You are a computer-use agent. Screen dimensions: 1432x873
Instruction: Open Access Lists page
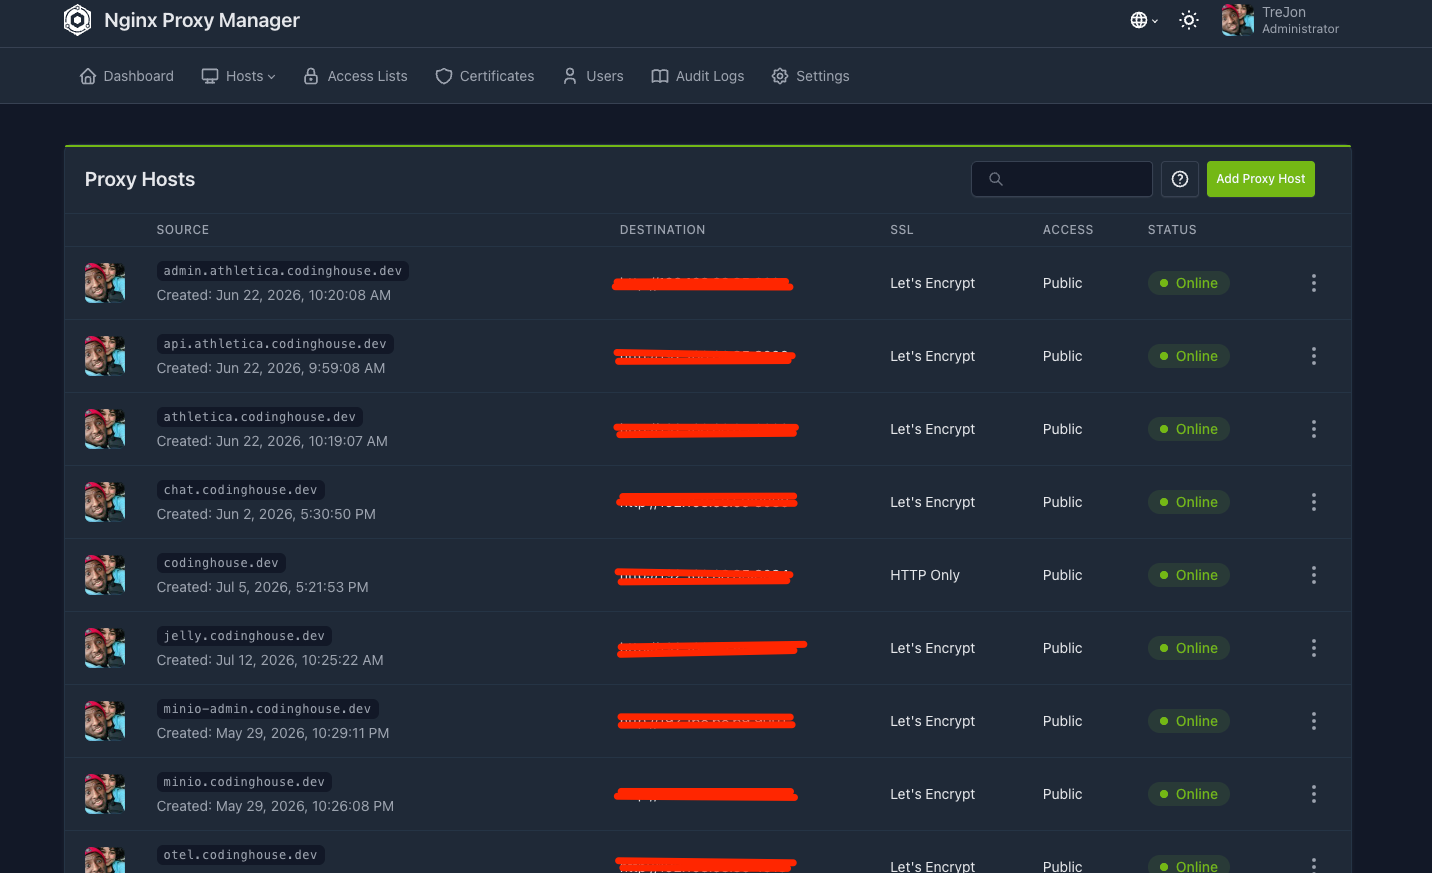[x=355, y=76]
